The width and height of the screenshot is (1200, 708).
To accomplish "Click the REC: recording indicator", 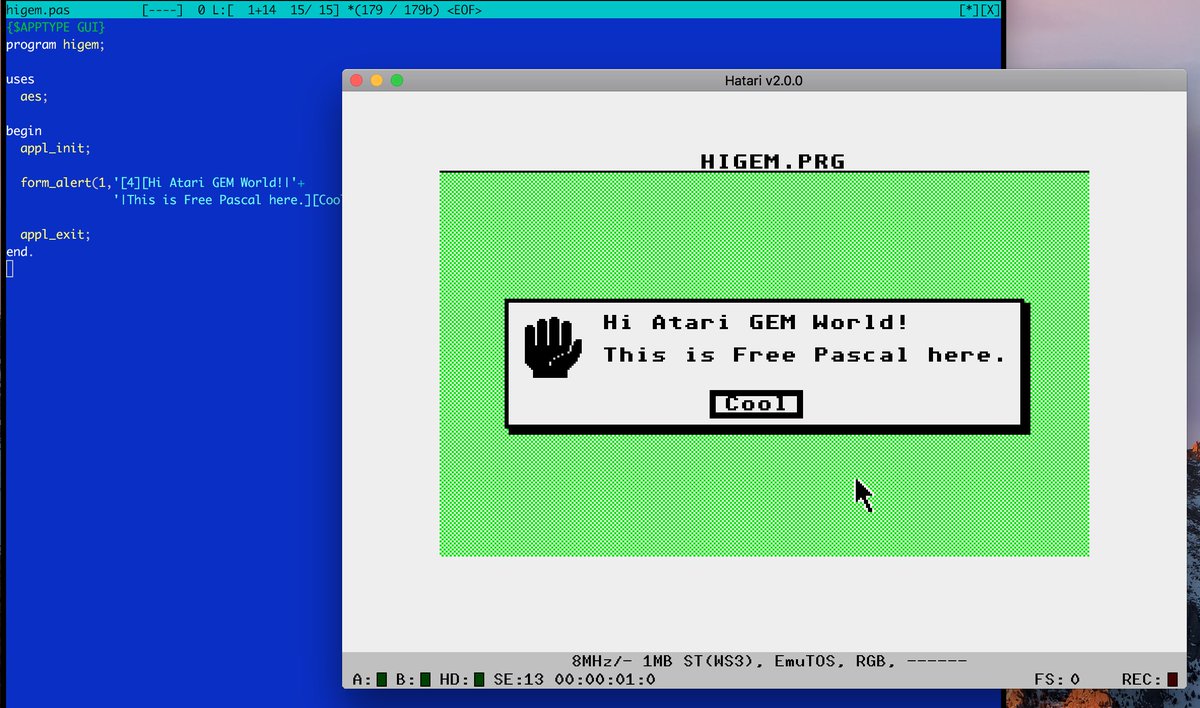I will point(1172,680).
